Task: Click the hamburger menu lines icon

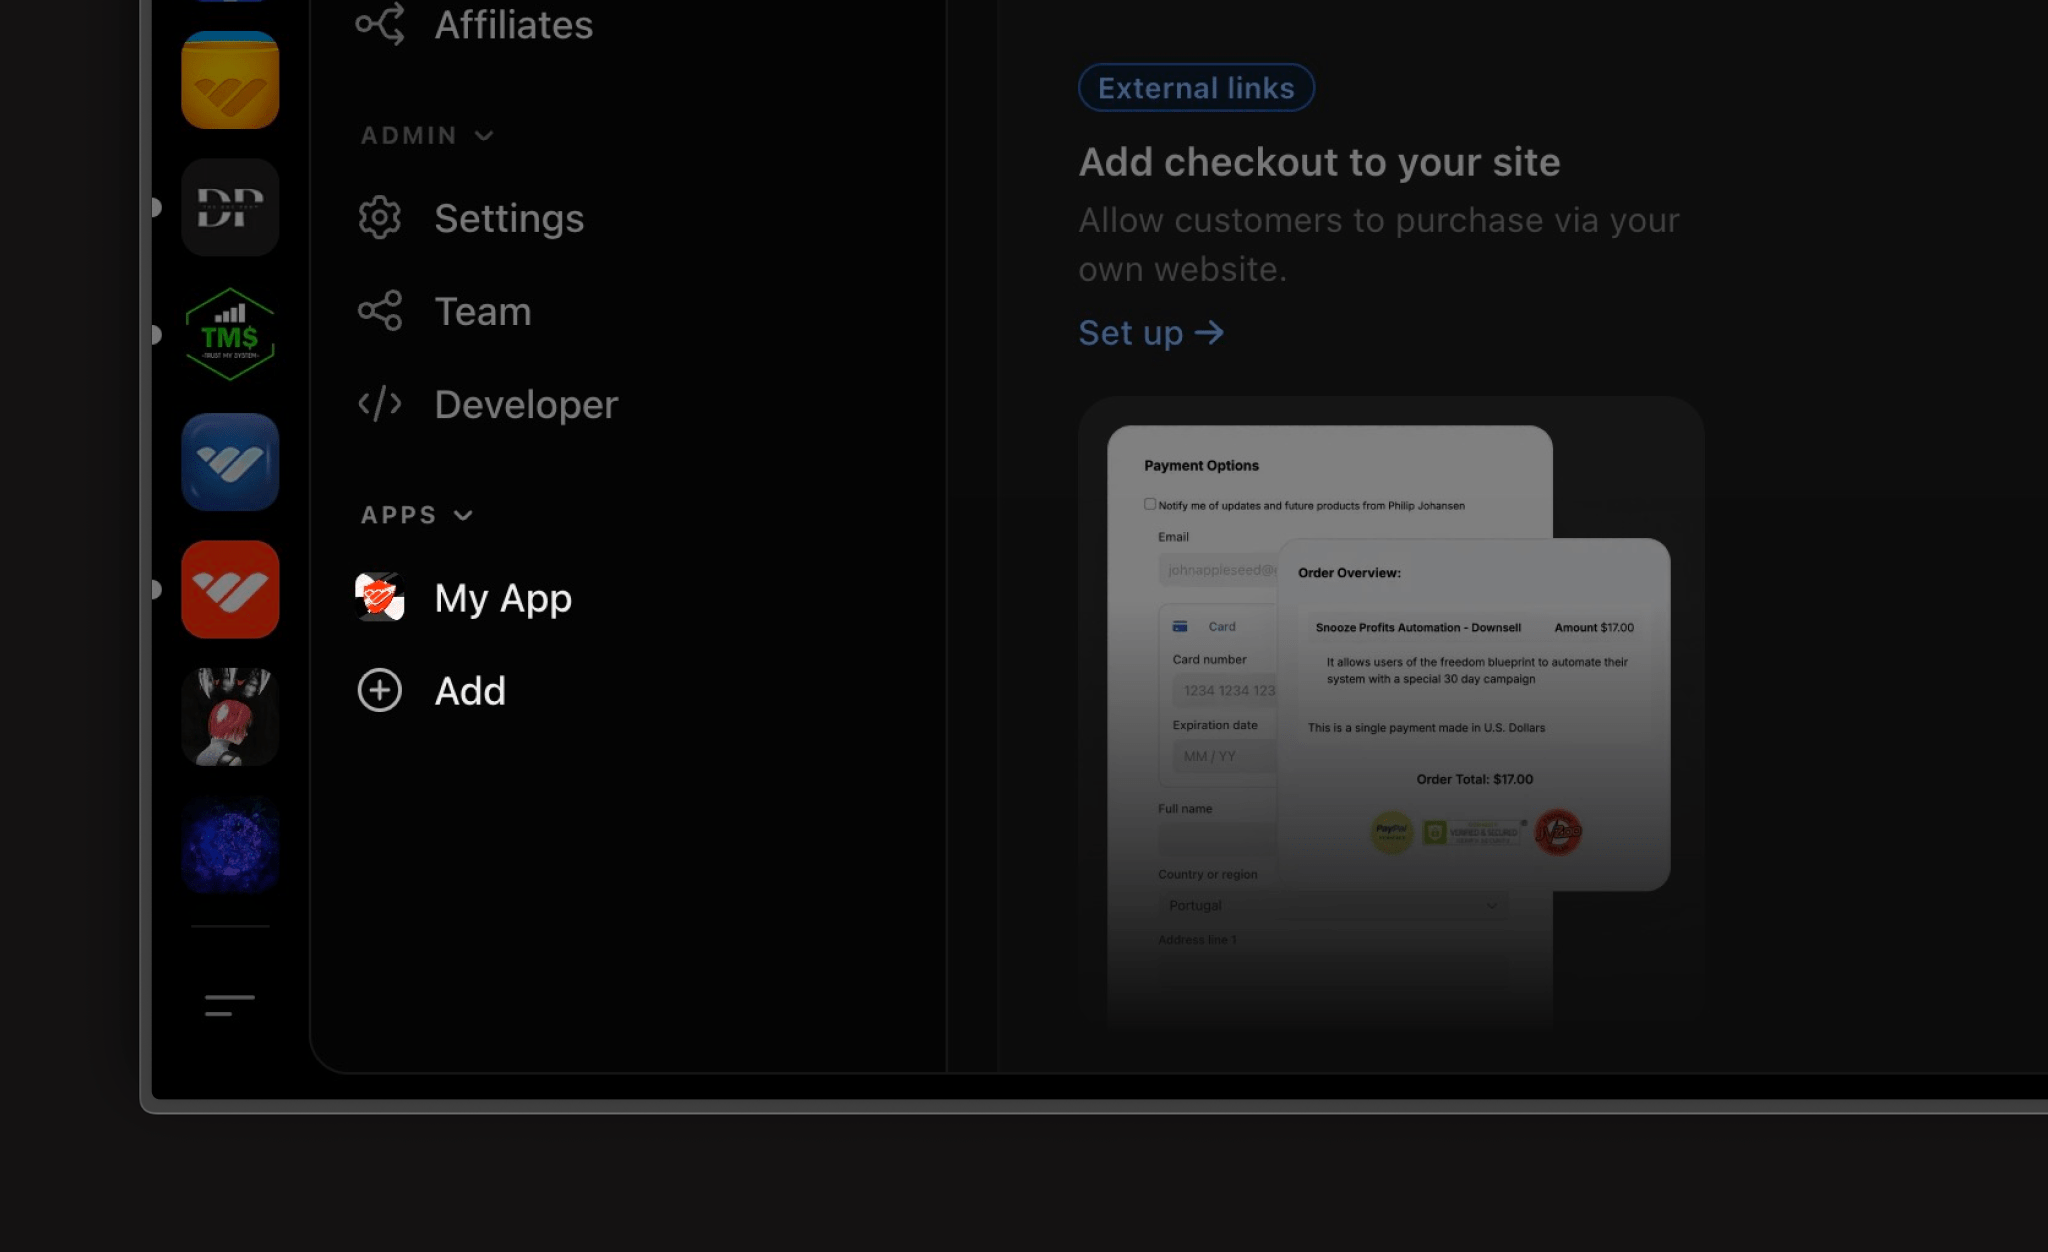Action: tap(230, 1005)
